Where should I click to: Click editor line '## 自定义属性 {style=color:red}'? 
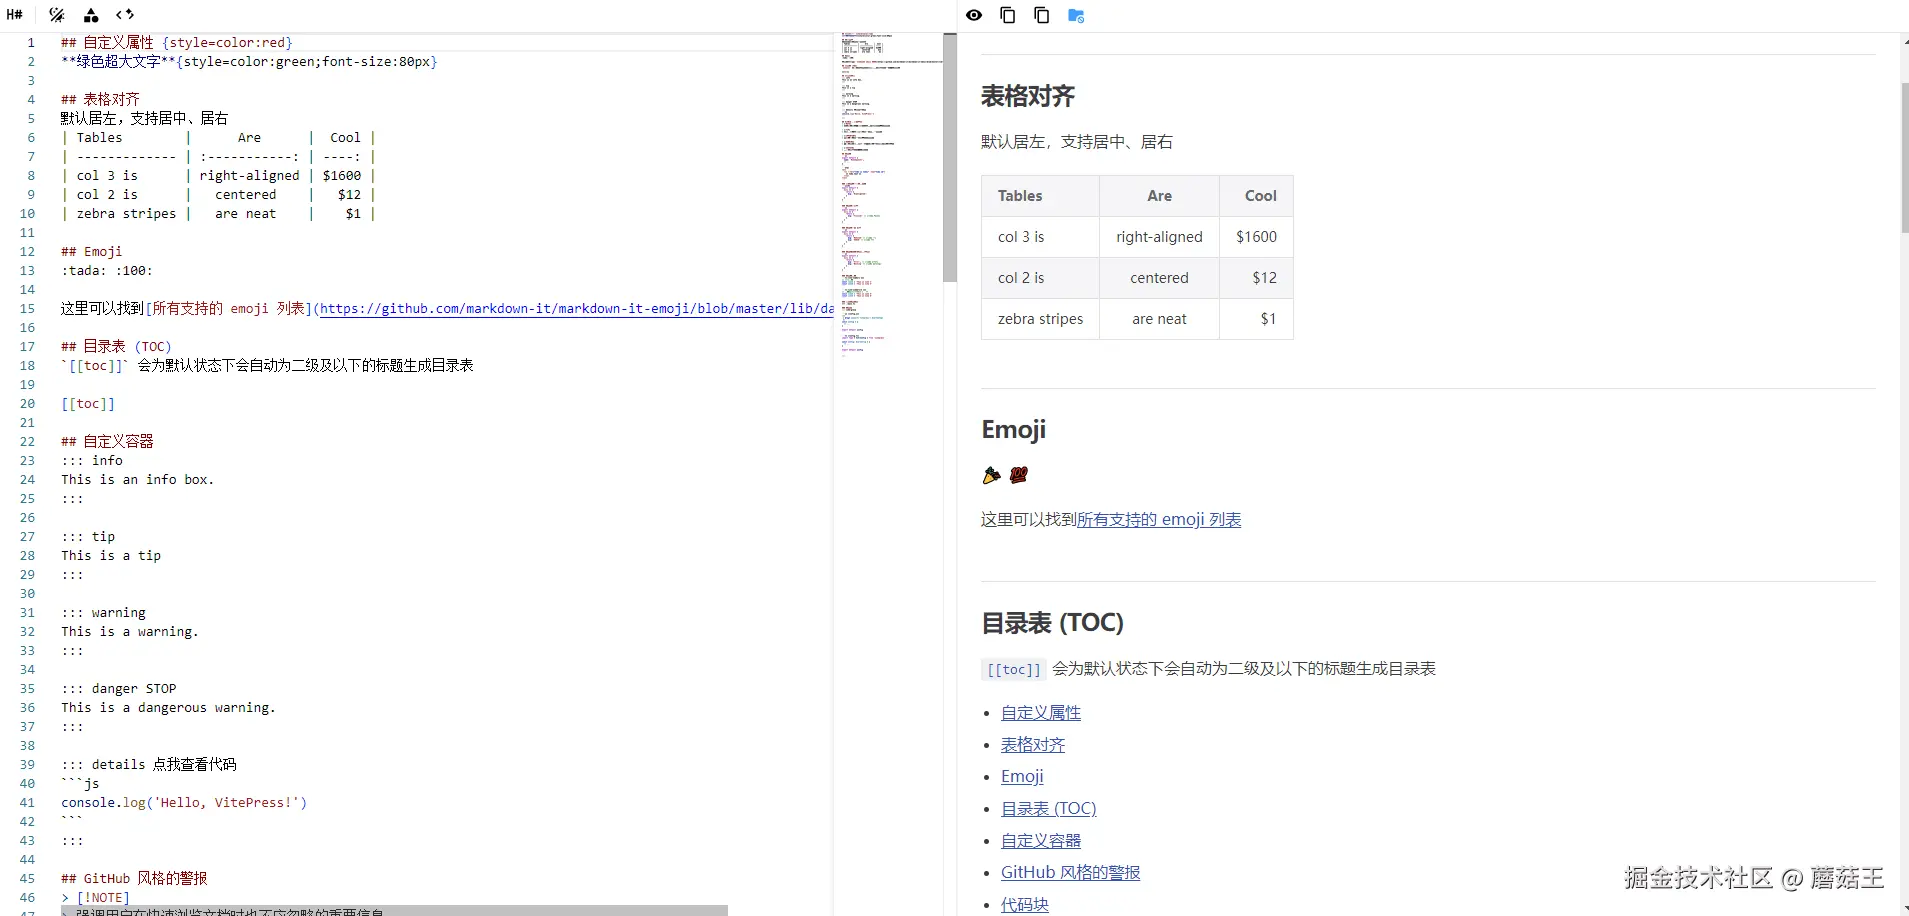[176, 43]
